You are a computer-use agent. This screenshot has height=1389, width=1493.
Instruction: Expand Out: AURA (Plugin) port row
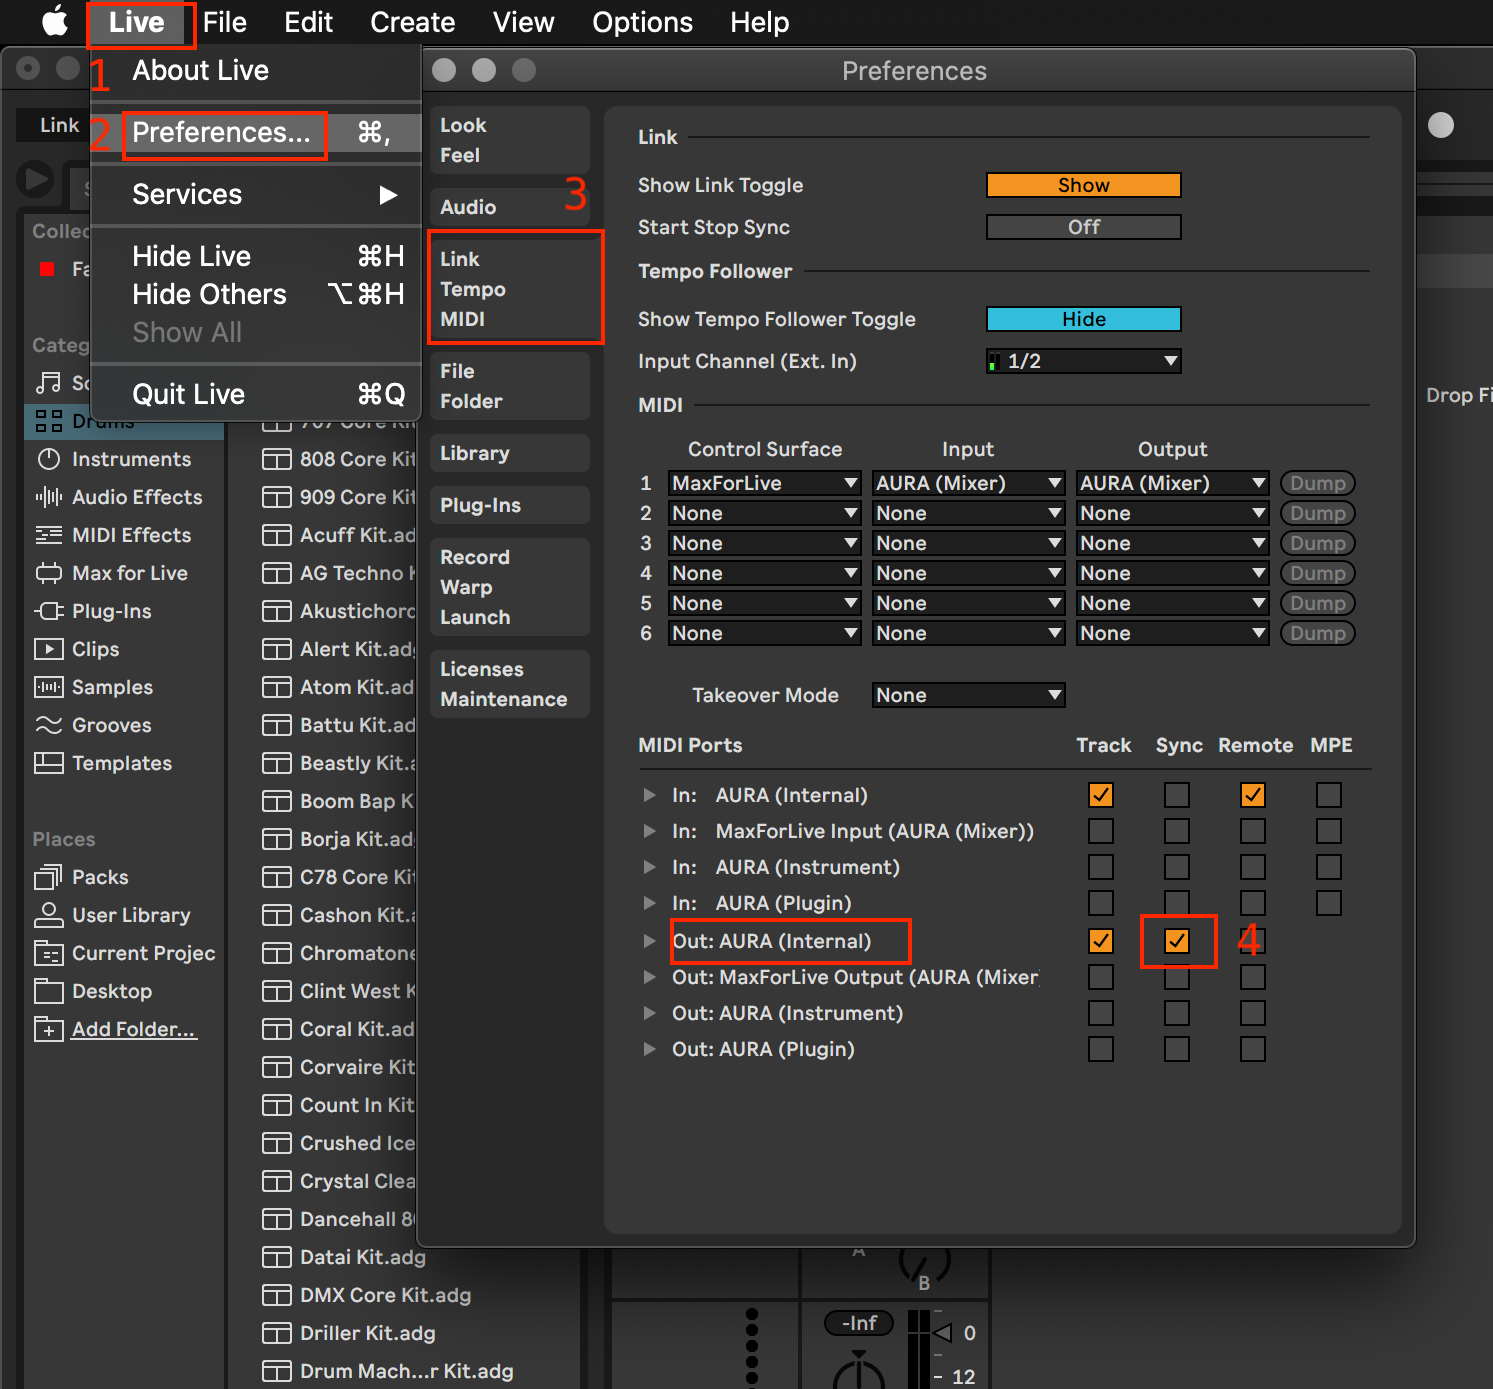click(650, 1049)
